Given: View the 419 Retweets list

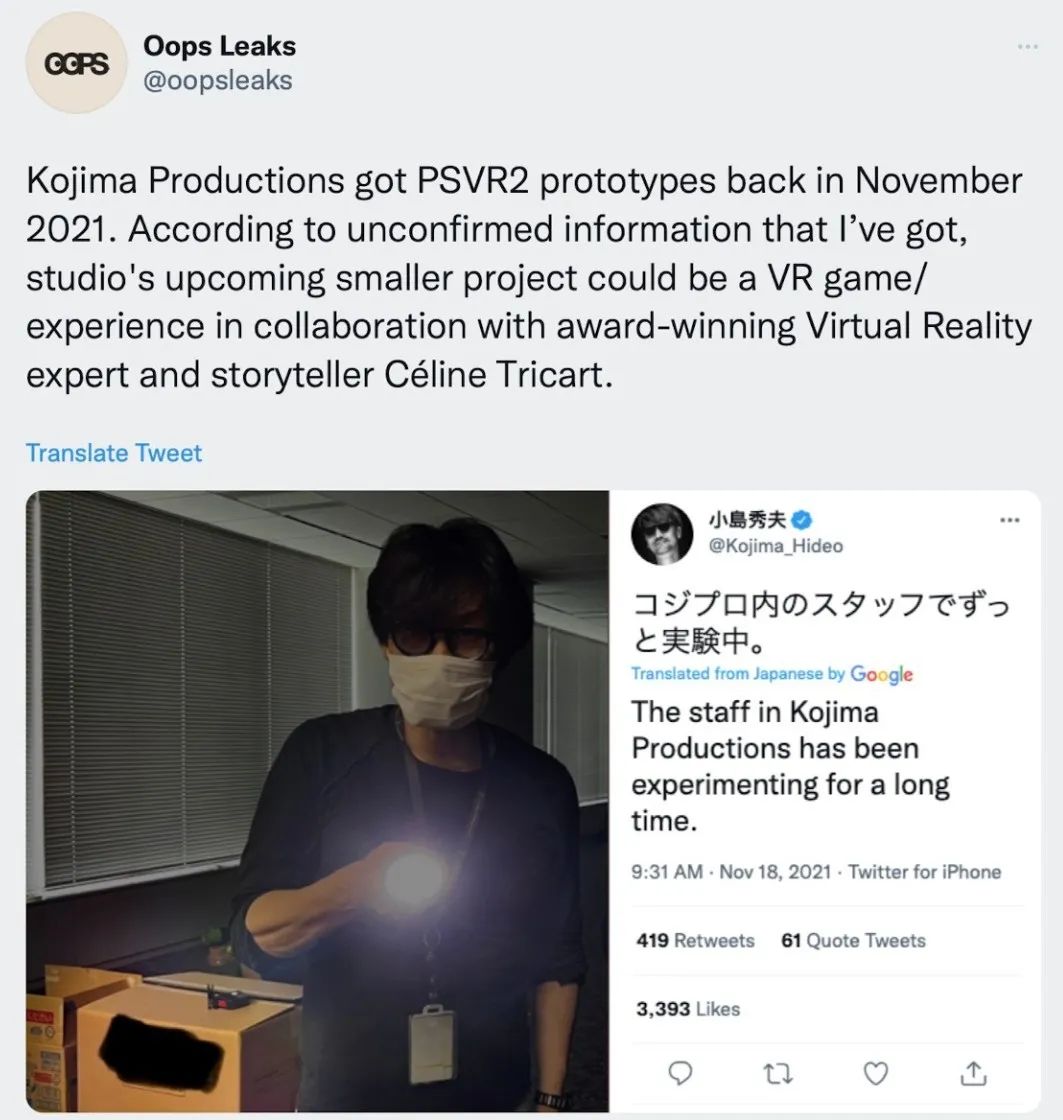Looking at the screenshot, I should [695, 941].
